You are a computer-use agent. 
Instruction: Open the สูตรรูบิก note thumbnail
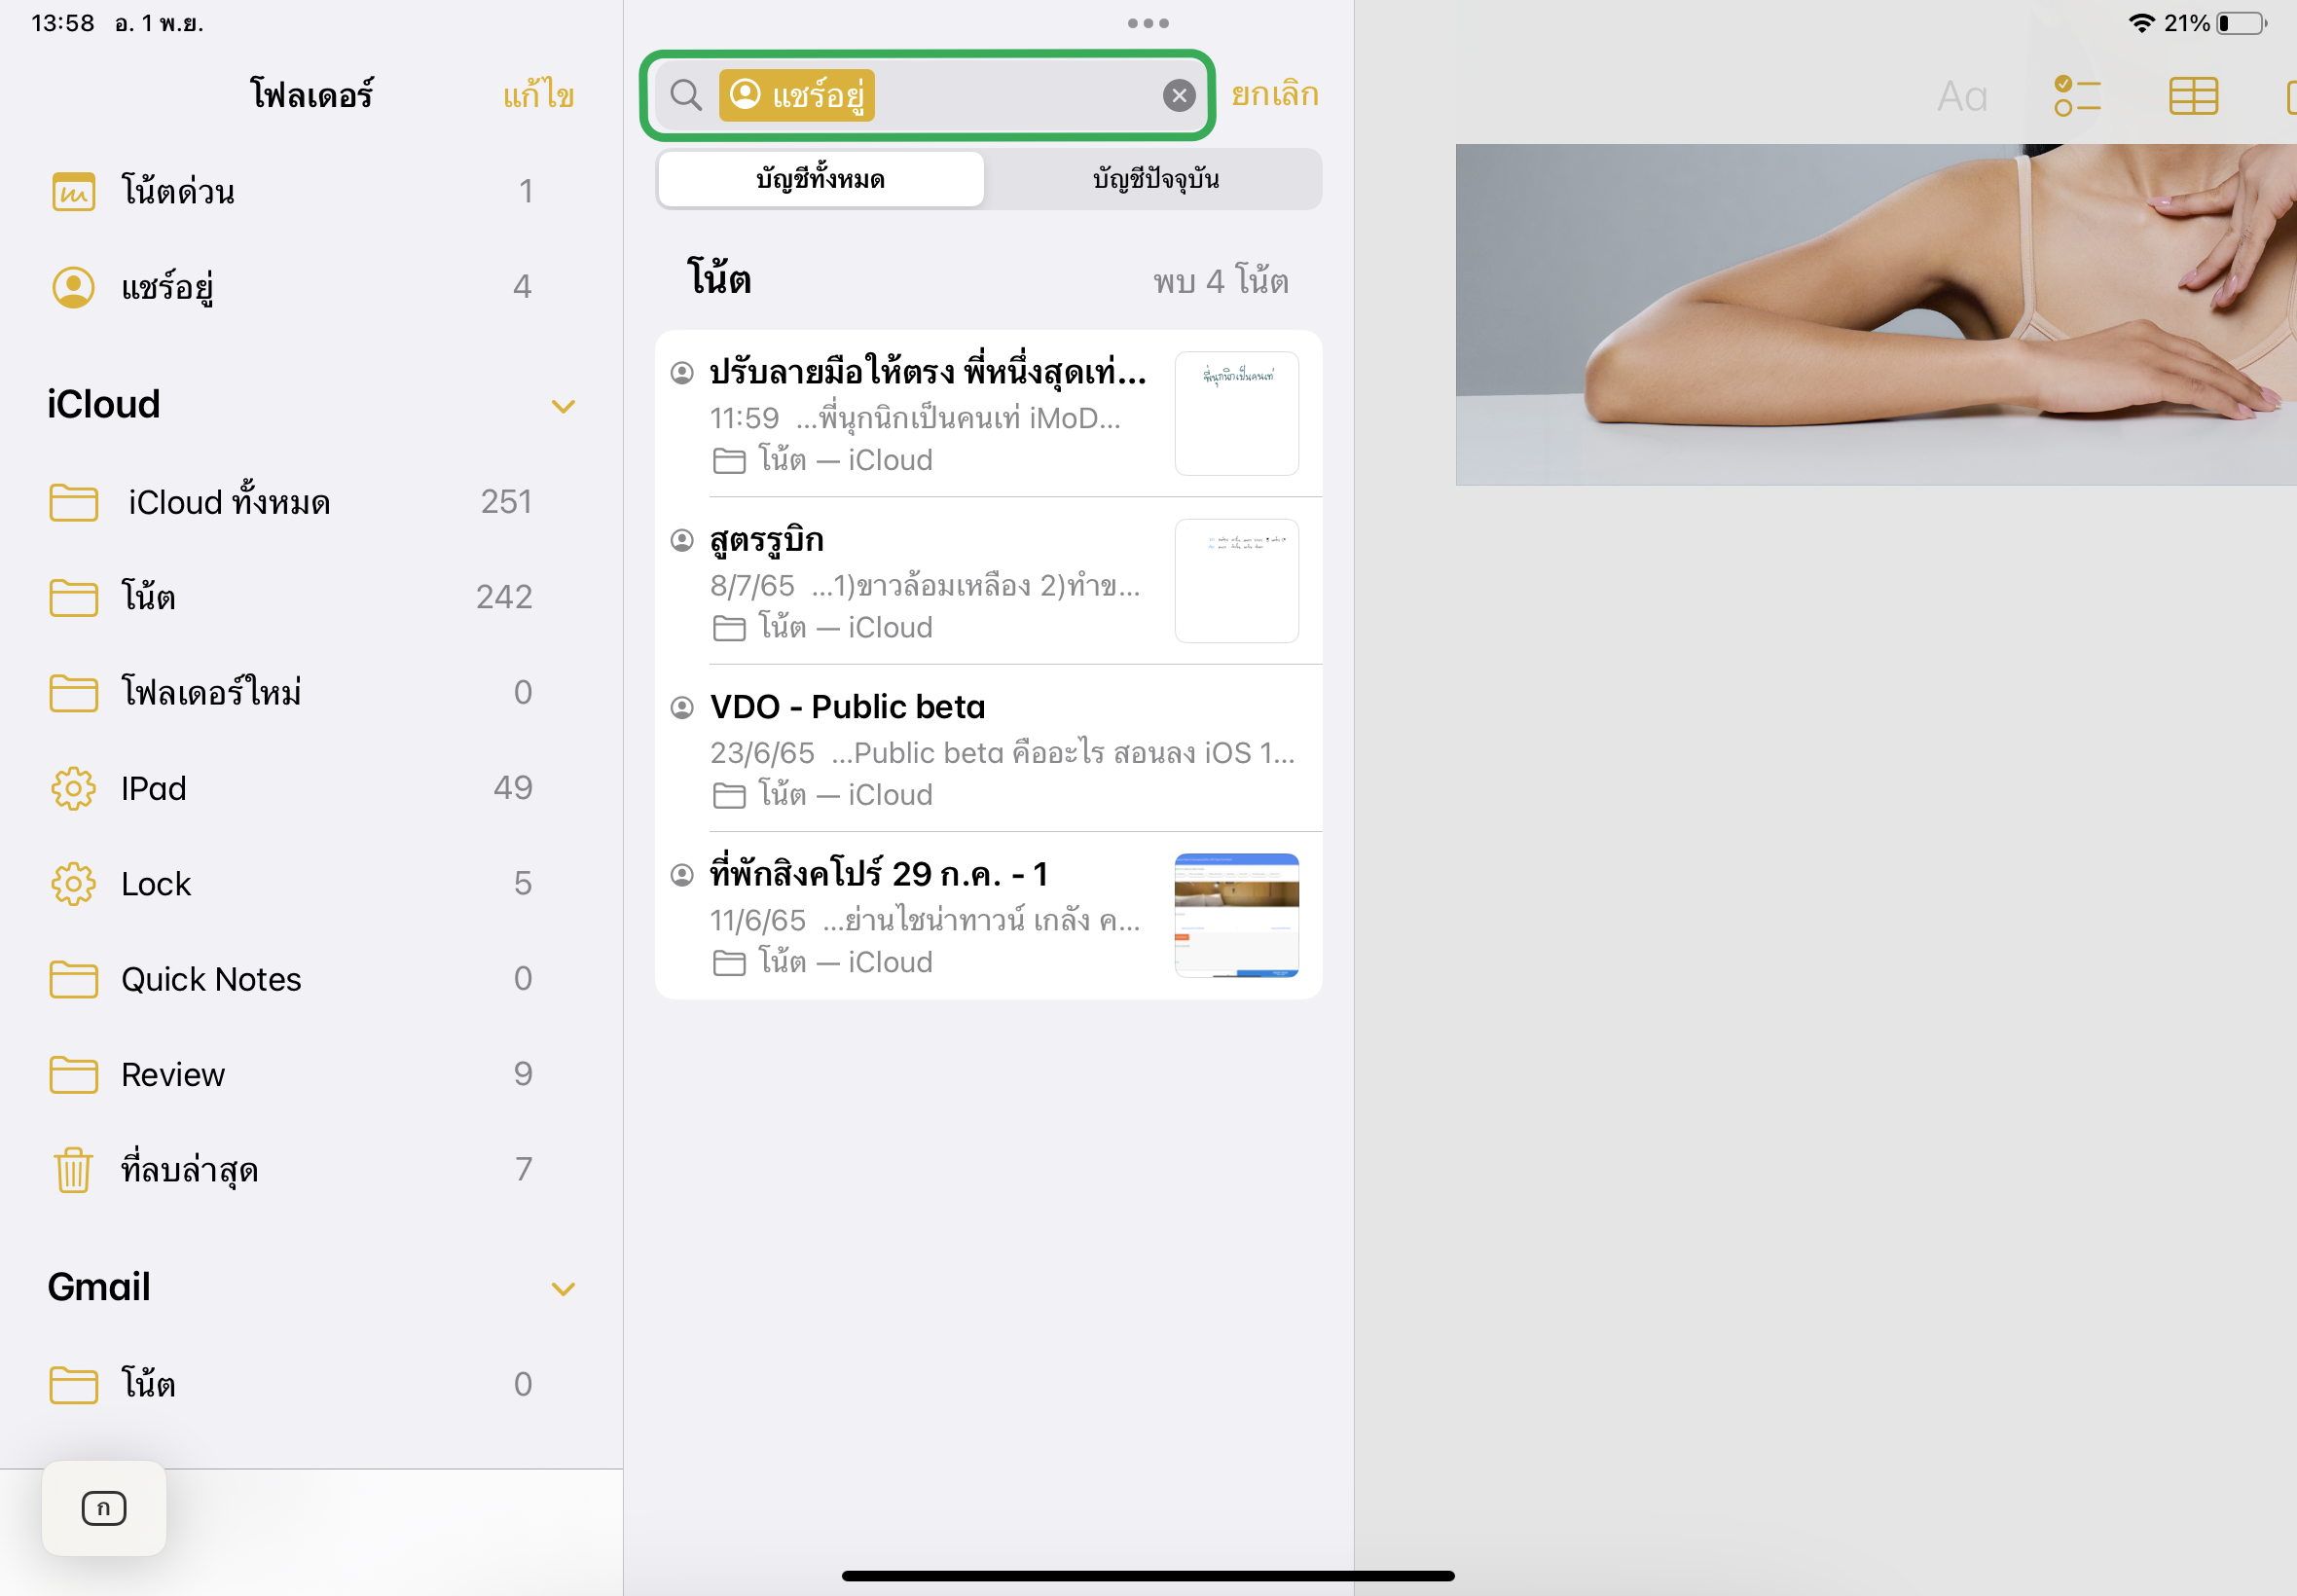1236,581
